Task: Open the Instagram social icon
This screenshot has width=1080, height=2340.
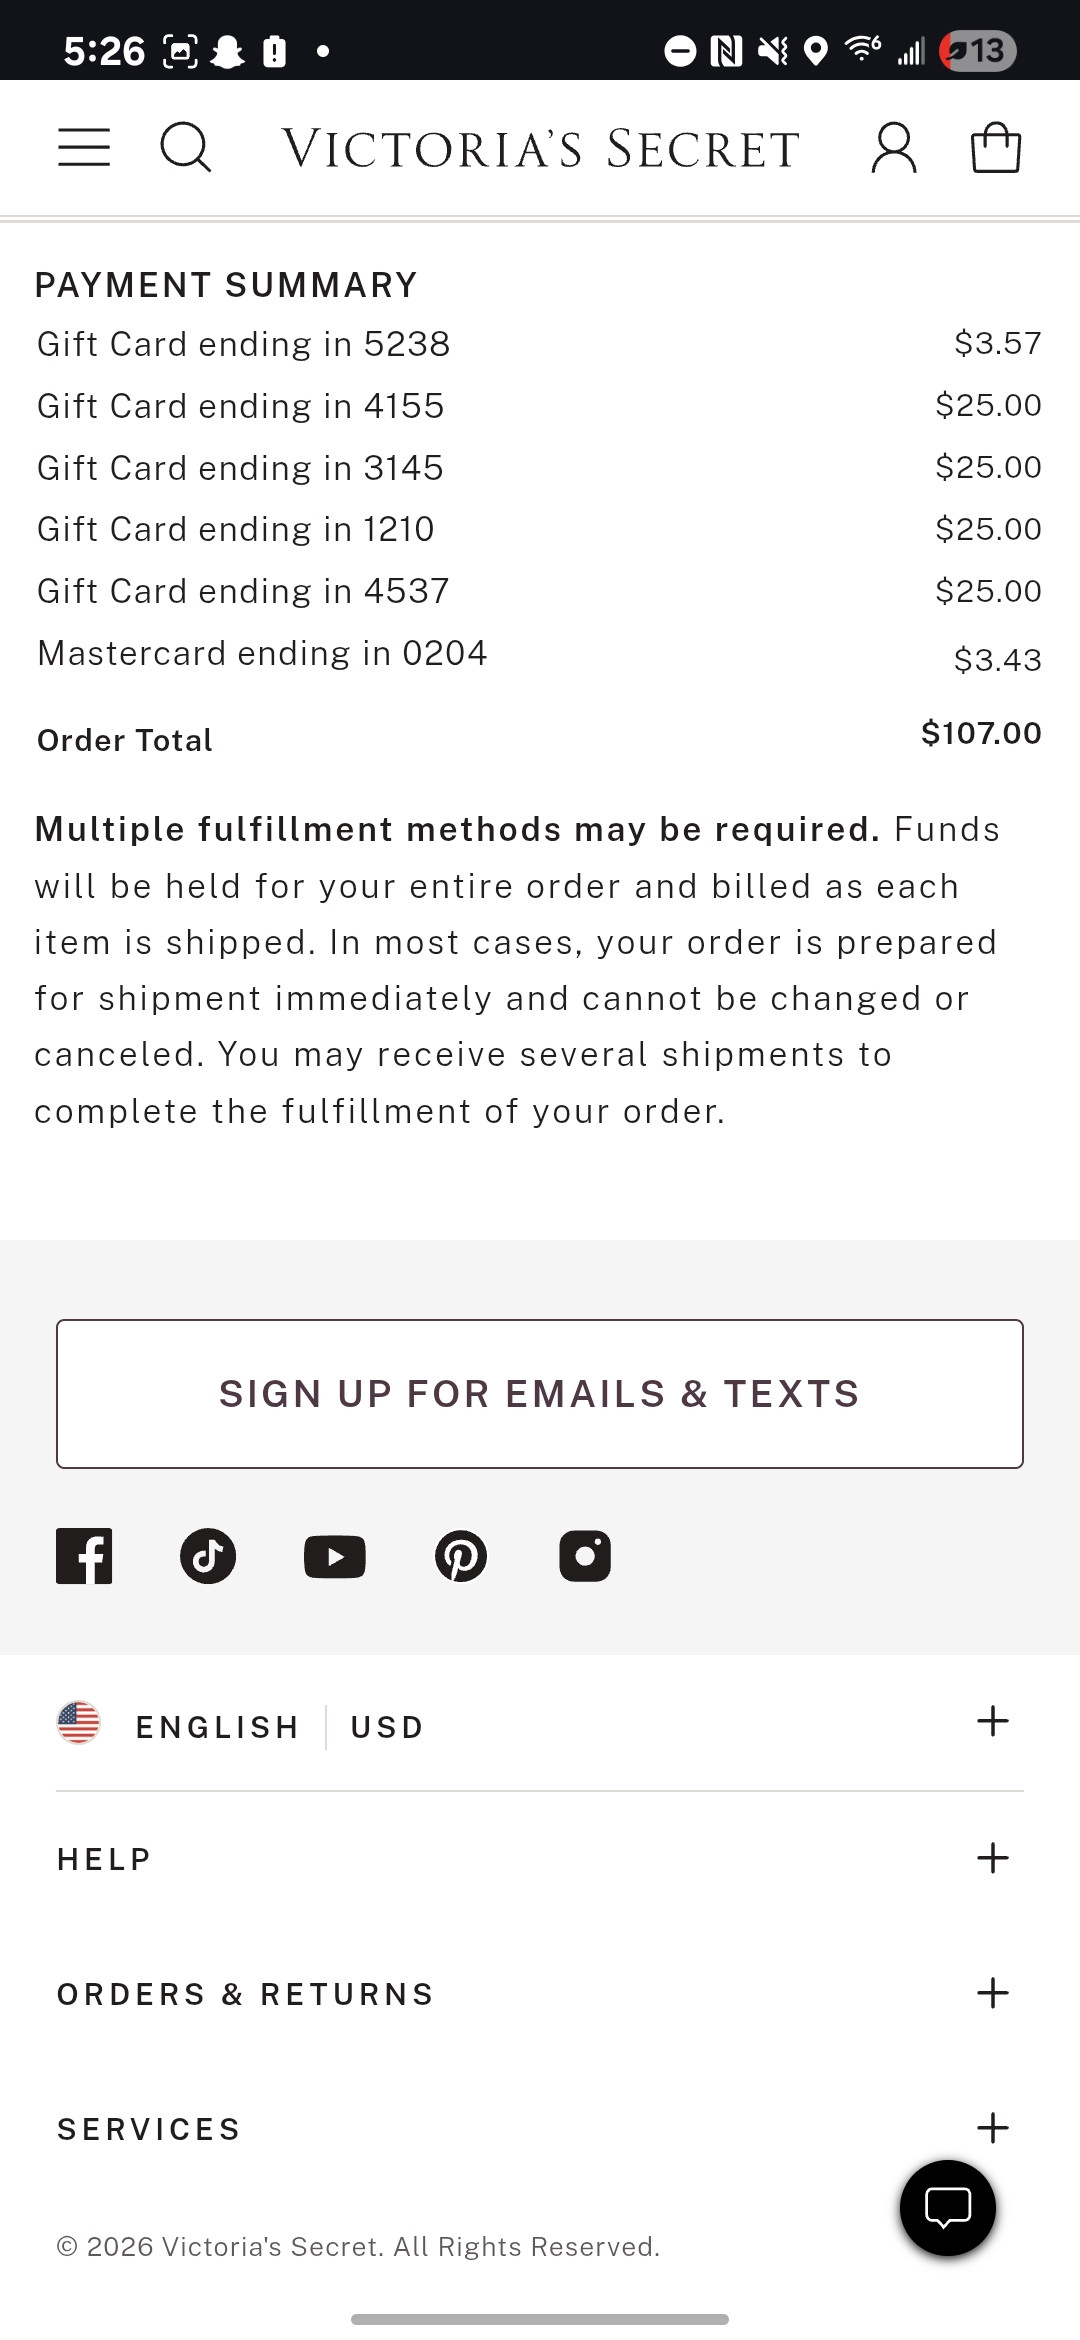Action: point(585,1556)
